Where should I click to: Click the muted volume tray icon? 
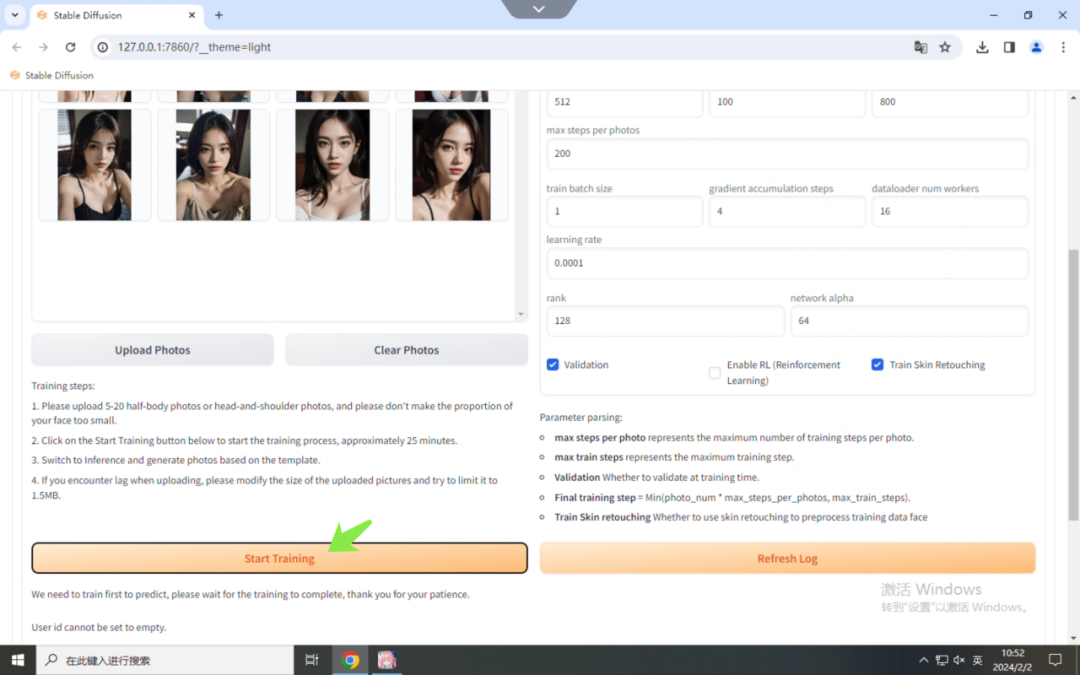tap(959, 660)
